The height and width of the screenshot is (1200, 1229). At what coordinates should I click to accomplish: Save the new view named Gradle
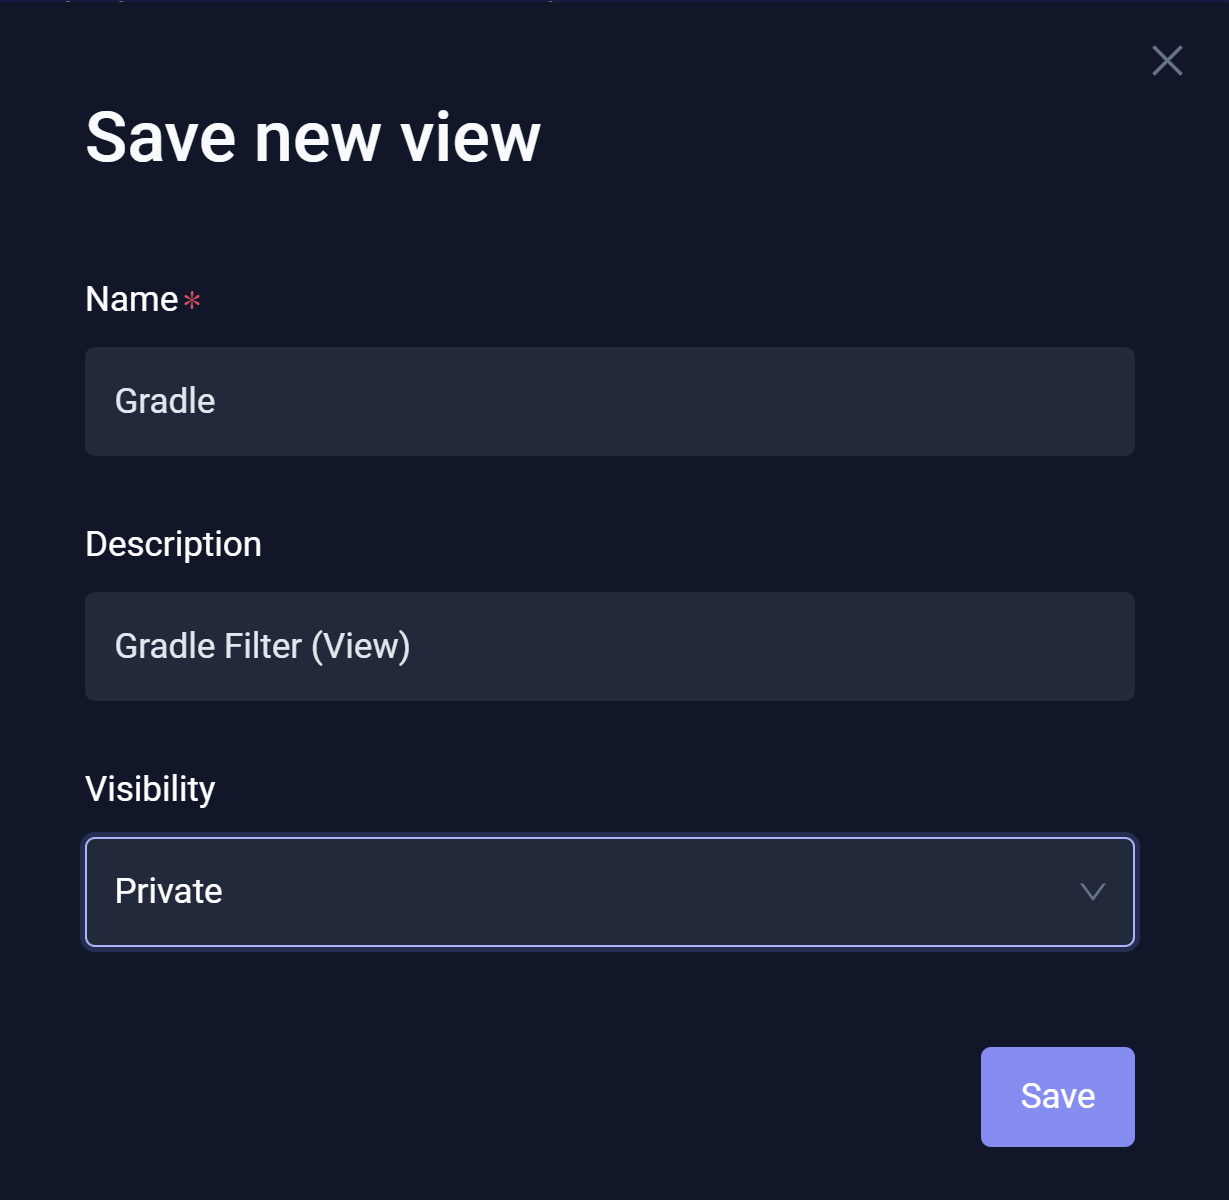[x=1057, y=1096]
